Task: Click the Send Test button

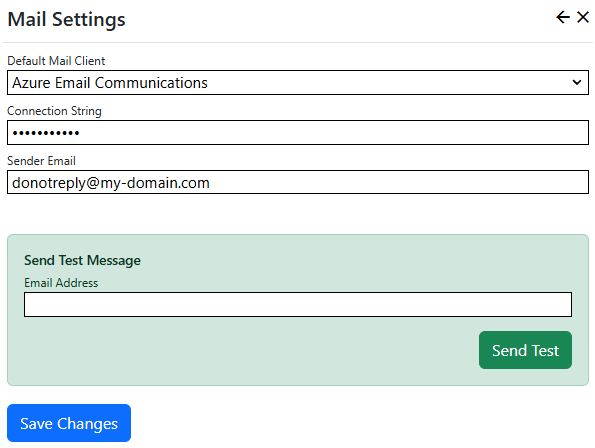Action: pos(525,350)
